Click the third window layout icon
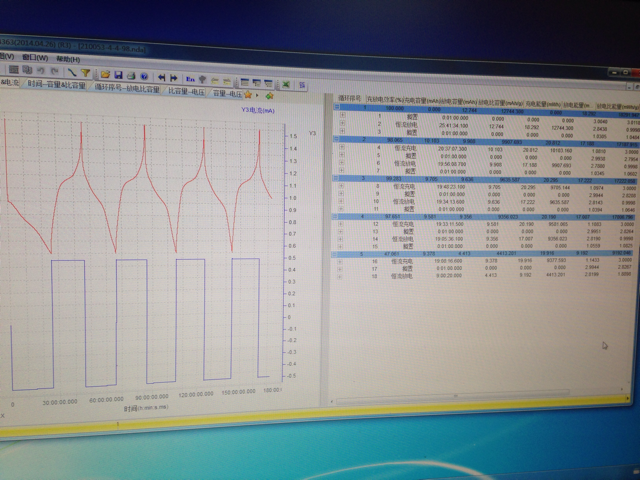This screenshot has width=640, height=480. 268,83
